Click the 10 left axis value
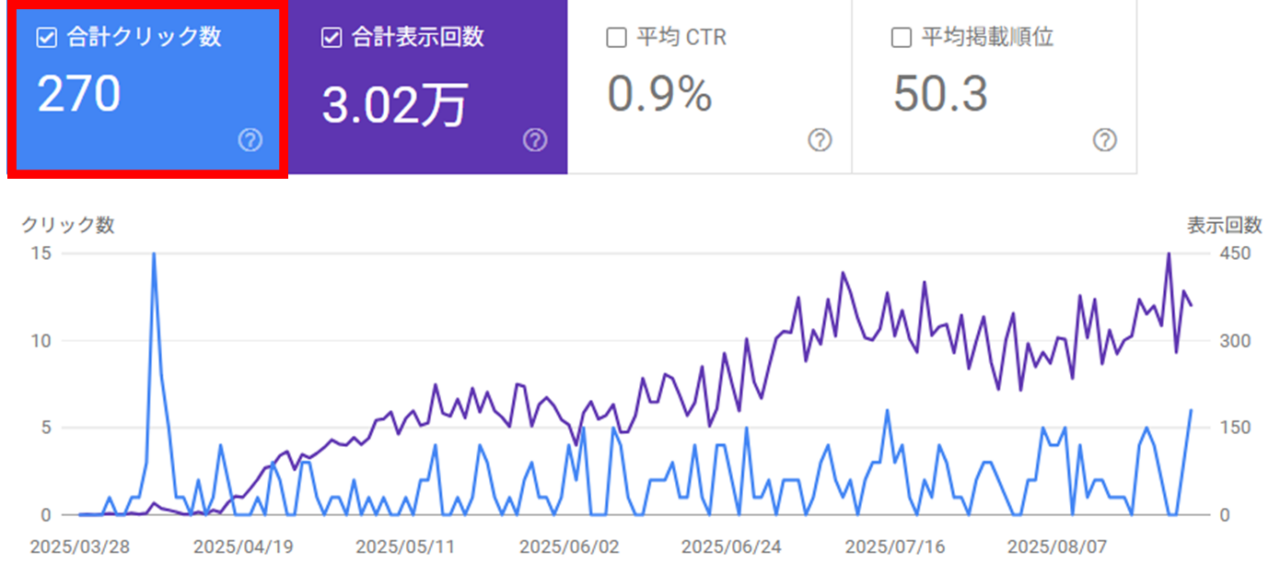Screen dimensions: 1280x576 pos(40,341)
